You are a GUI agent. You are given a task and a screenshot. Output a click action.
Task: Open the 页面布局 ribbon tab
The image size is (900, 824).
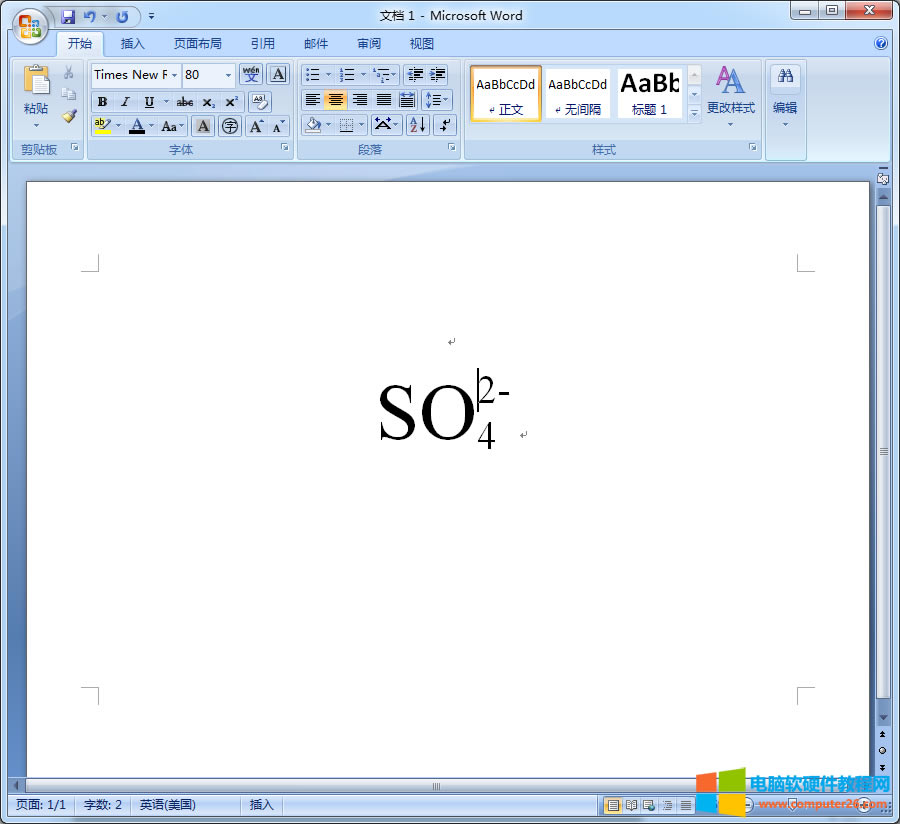[197, 44]
